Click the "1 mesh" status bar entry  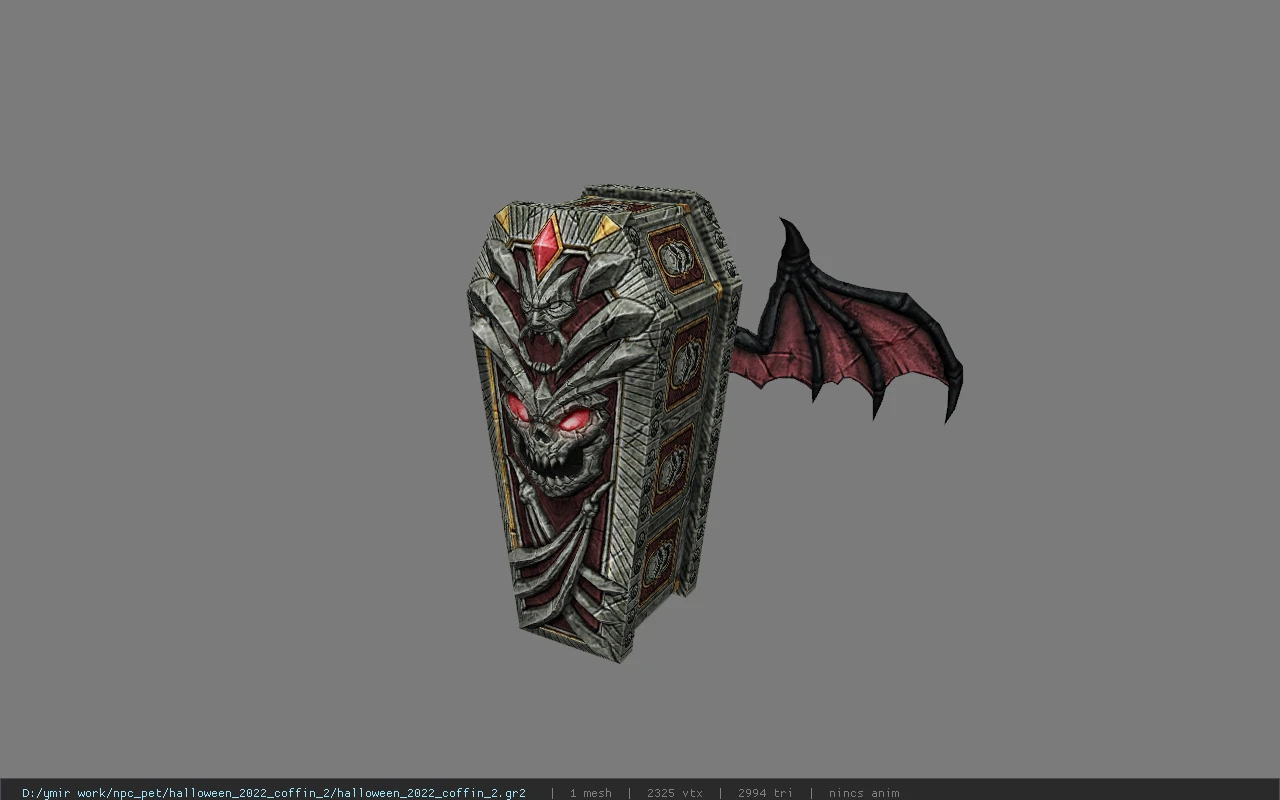click(x=591, y=793)
